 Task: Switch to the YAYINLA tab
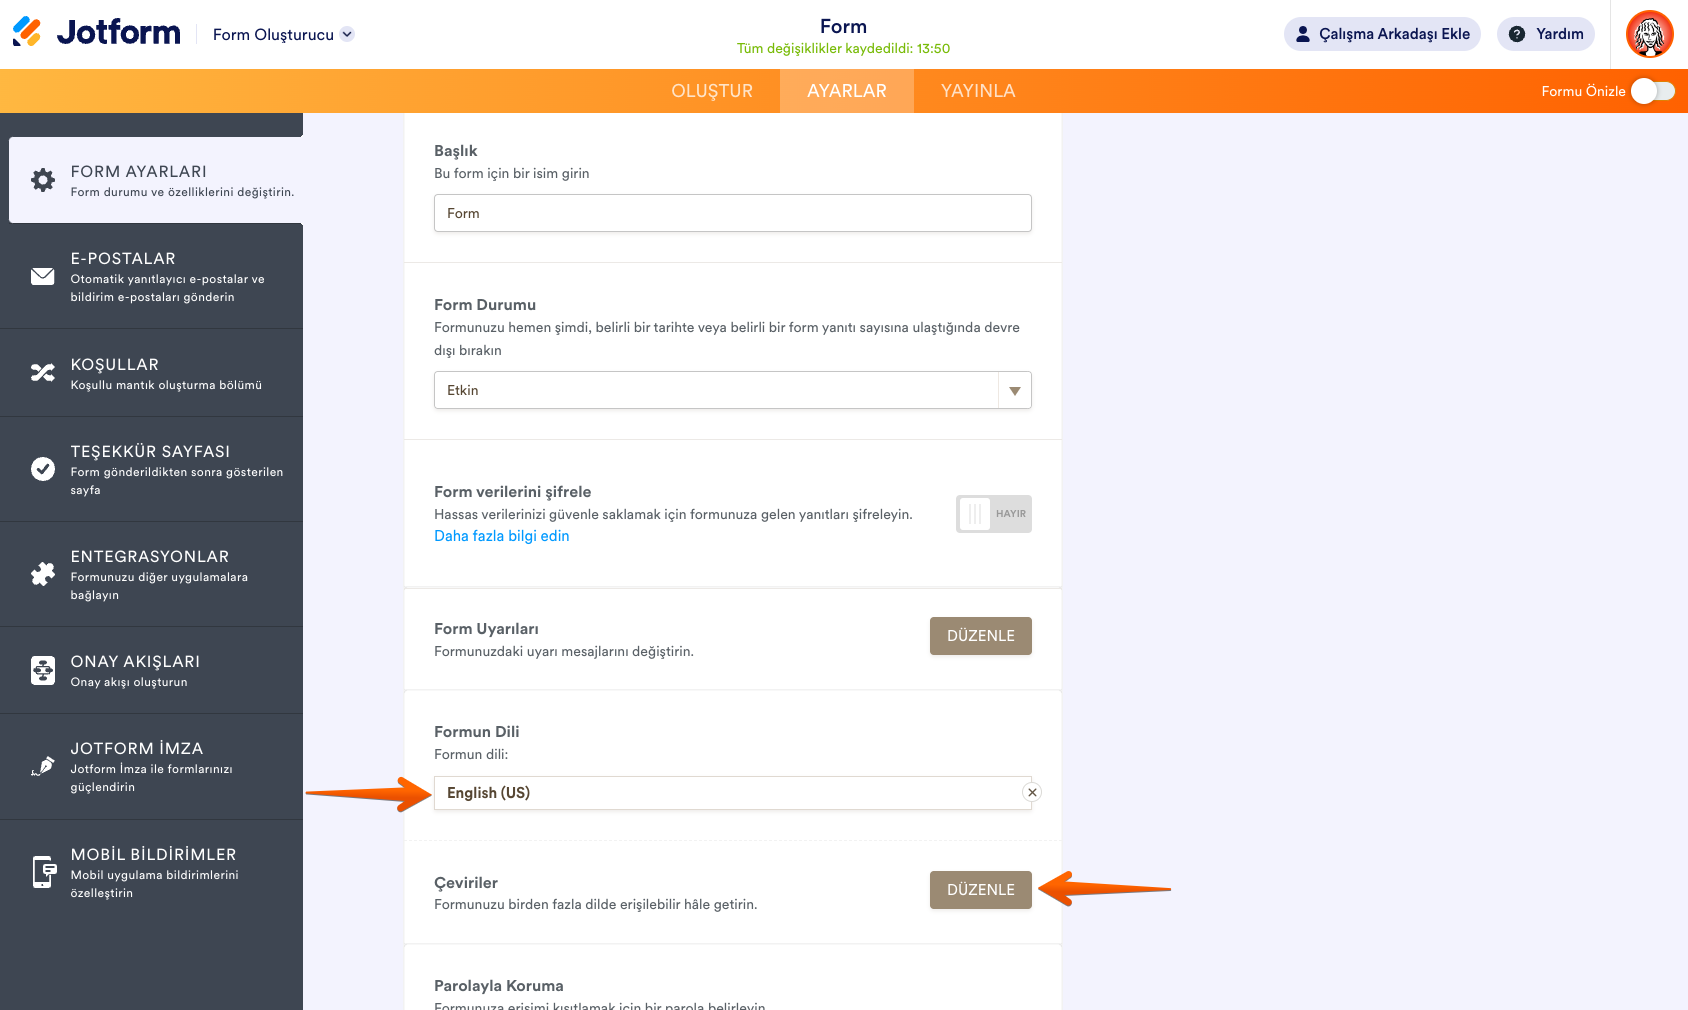977,91
